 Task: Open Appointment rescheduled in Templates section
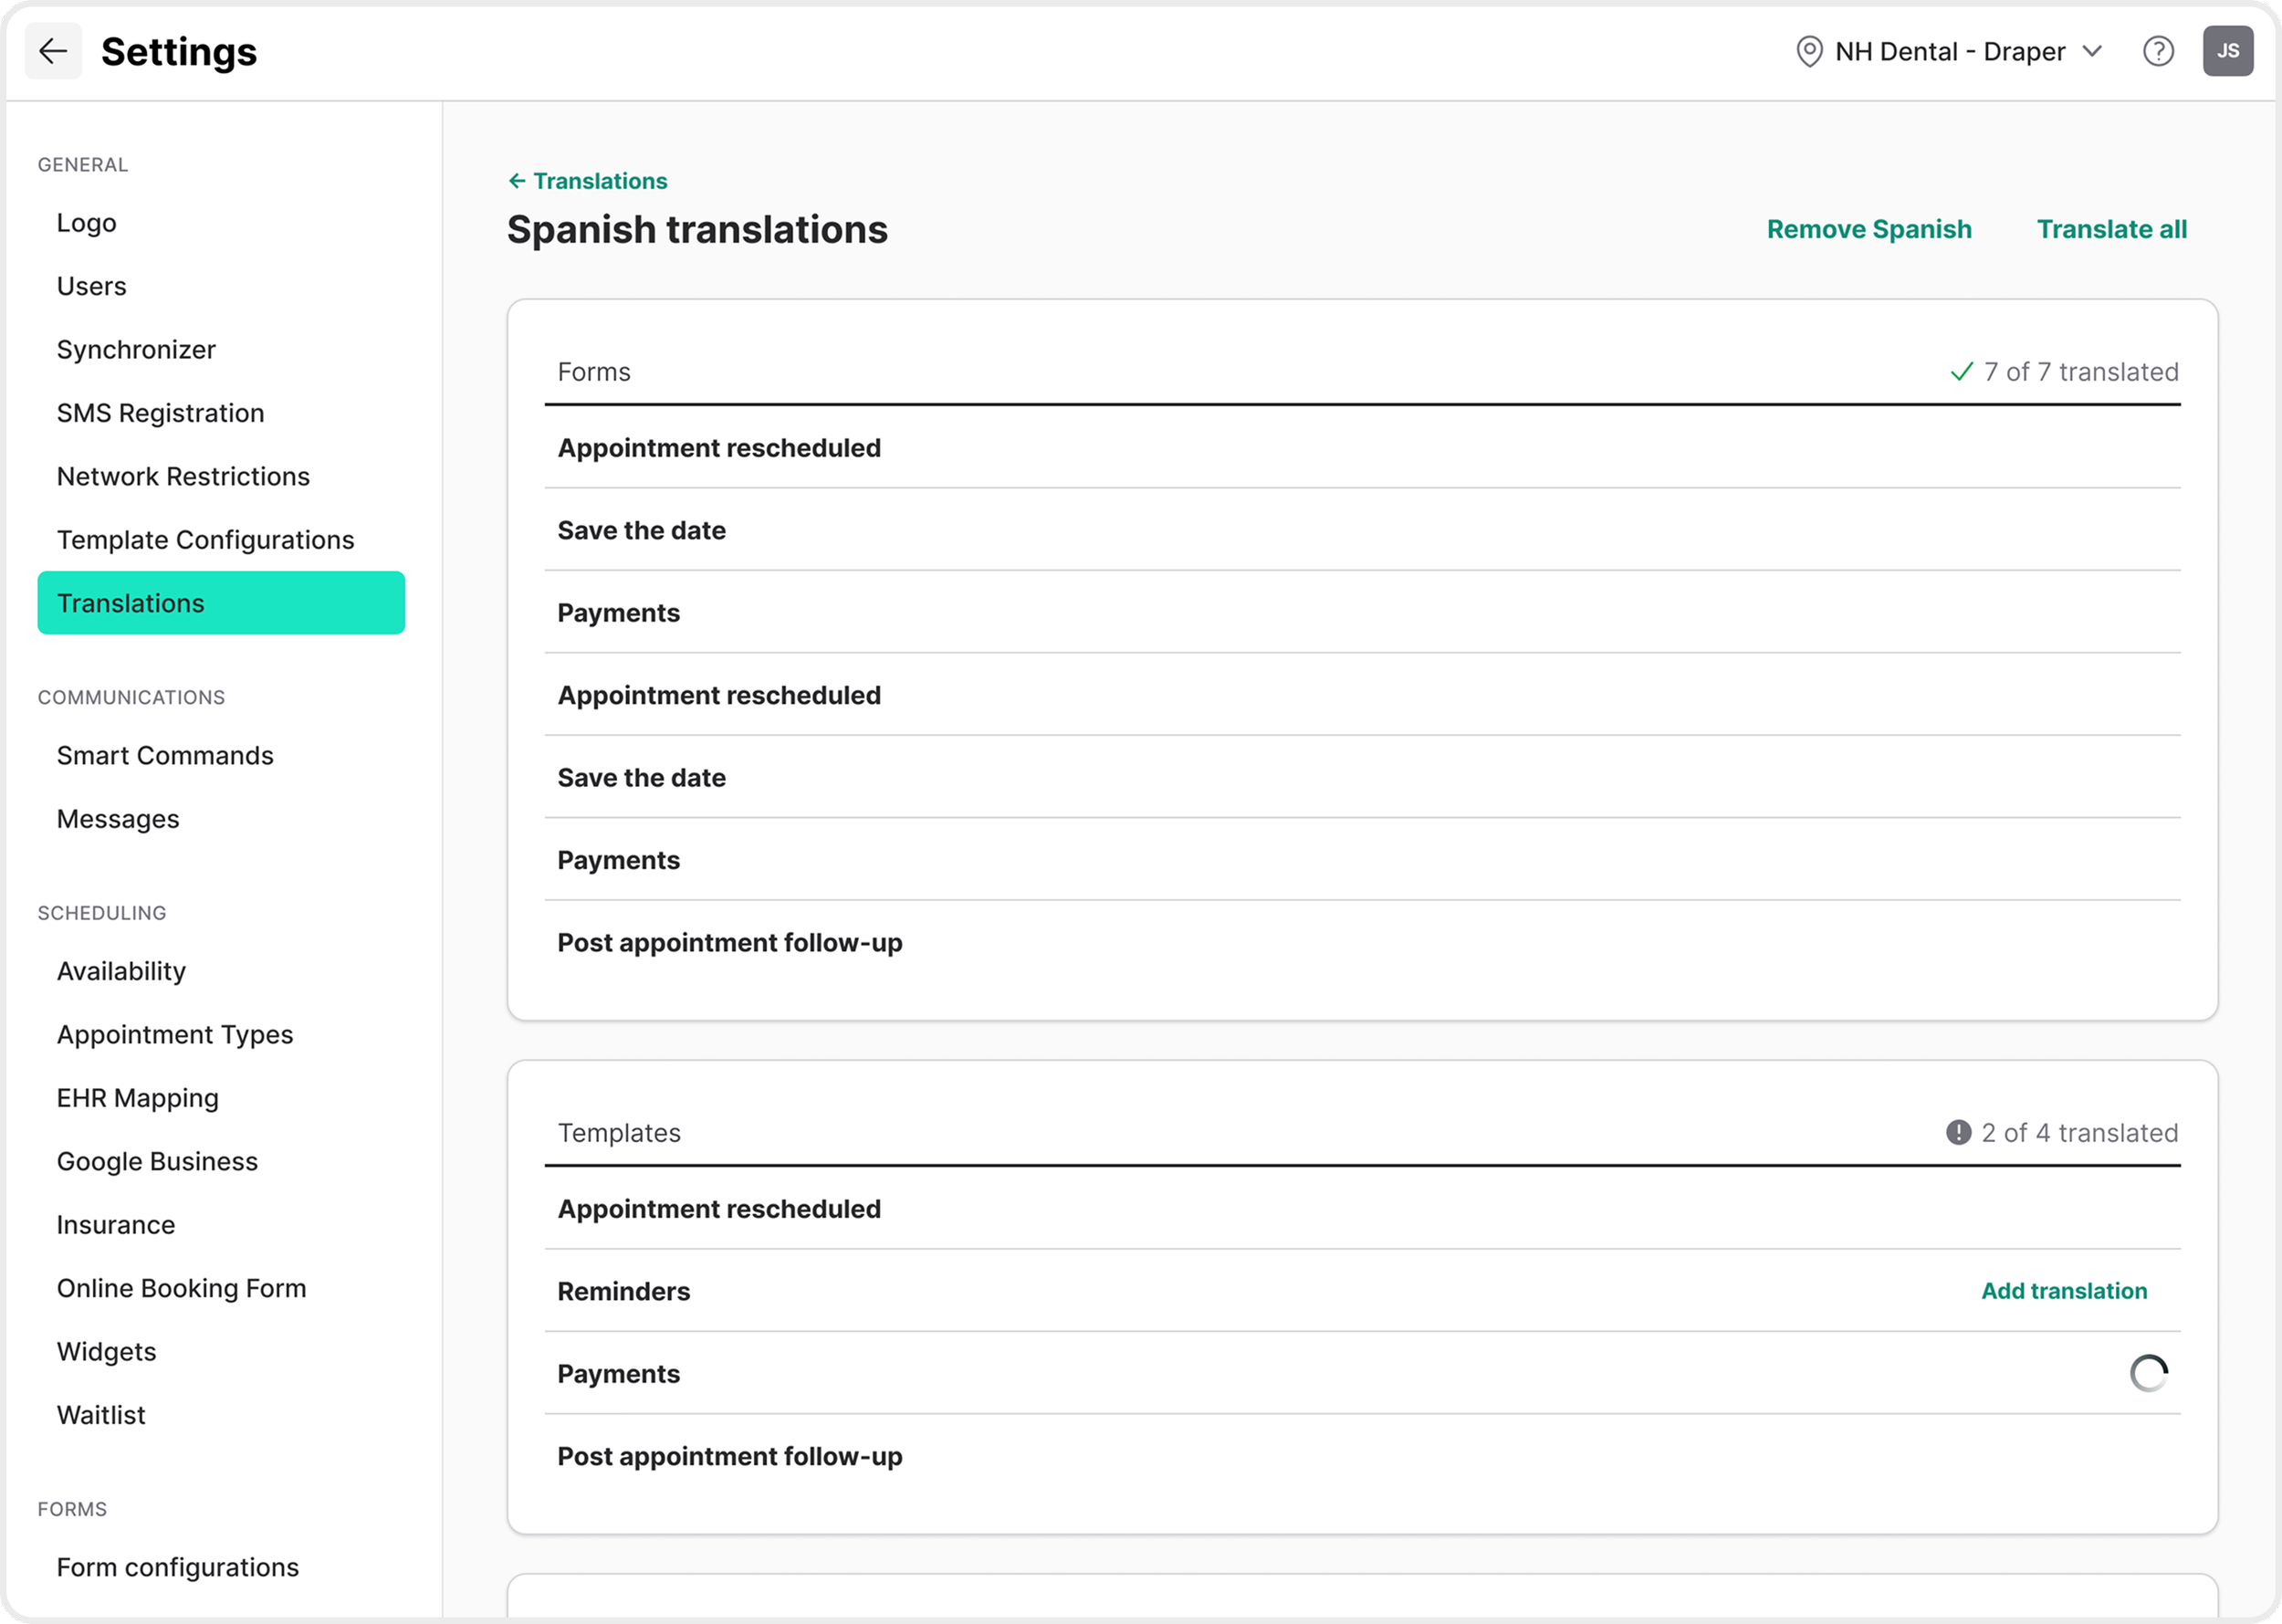point(1362,1209)
